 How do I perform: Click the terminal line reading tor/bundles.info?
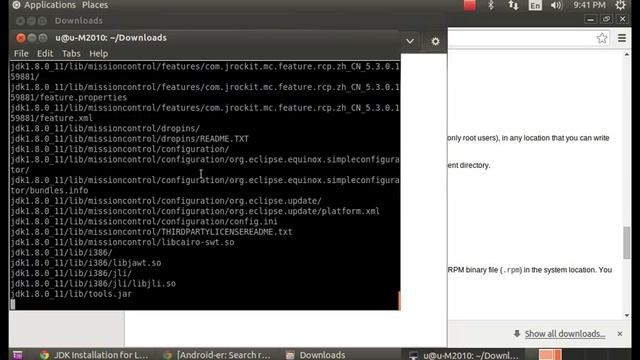[49, 190]
